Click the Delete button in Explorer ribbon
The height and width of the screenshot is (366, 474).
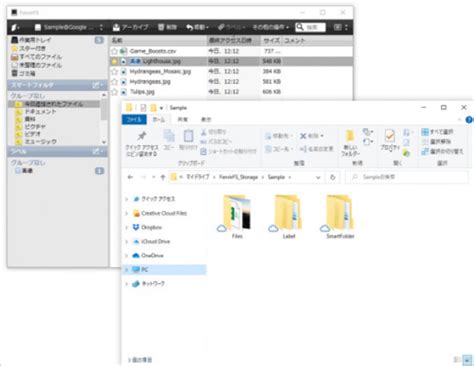[311, 136]
